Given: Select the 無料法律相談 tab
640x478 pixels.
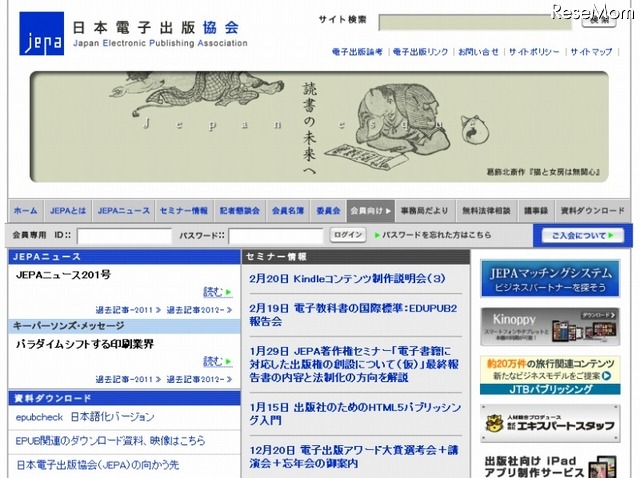Looking at the screenshot, I should (486, 211).
